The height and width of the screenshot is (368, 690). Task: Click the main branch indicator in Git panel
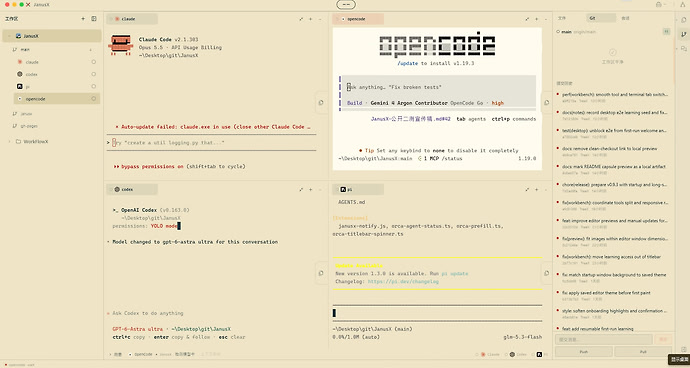[565, 32]
